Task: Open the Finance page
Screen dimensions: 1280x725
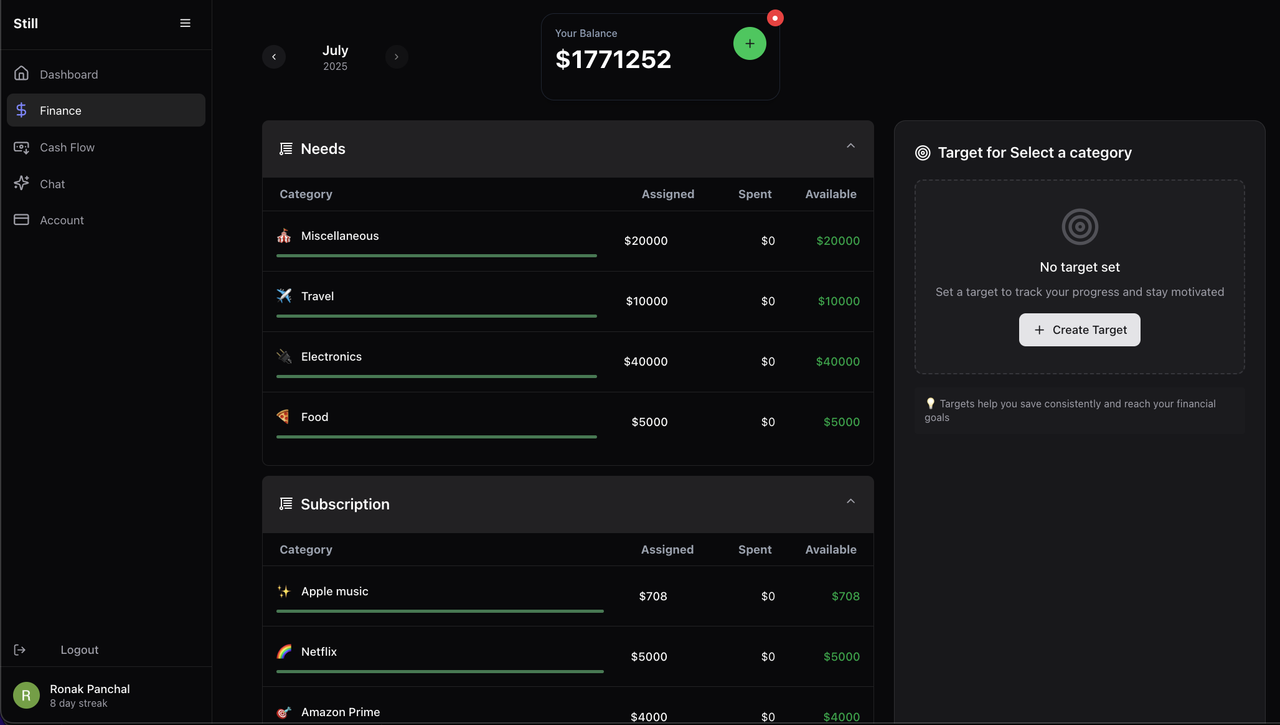Action: tap(106, 110)
